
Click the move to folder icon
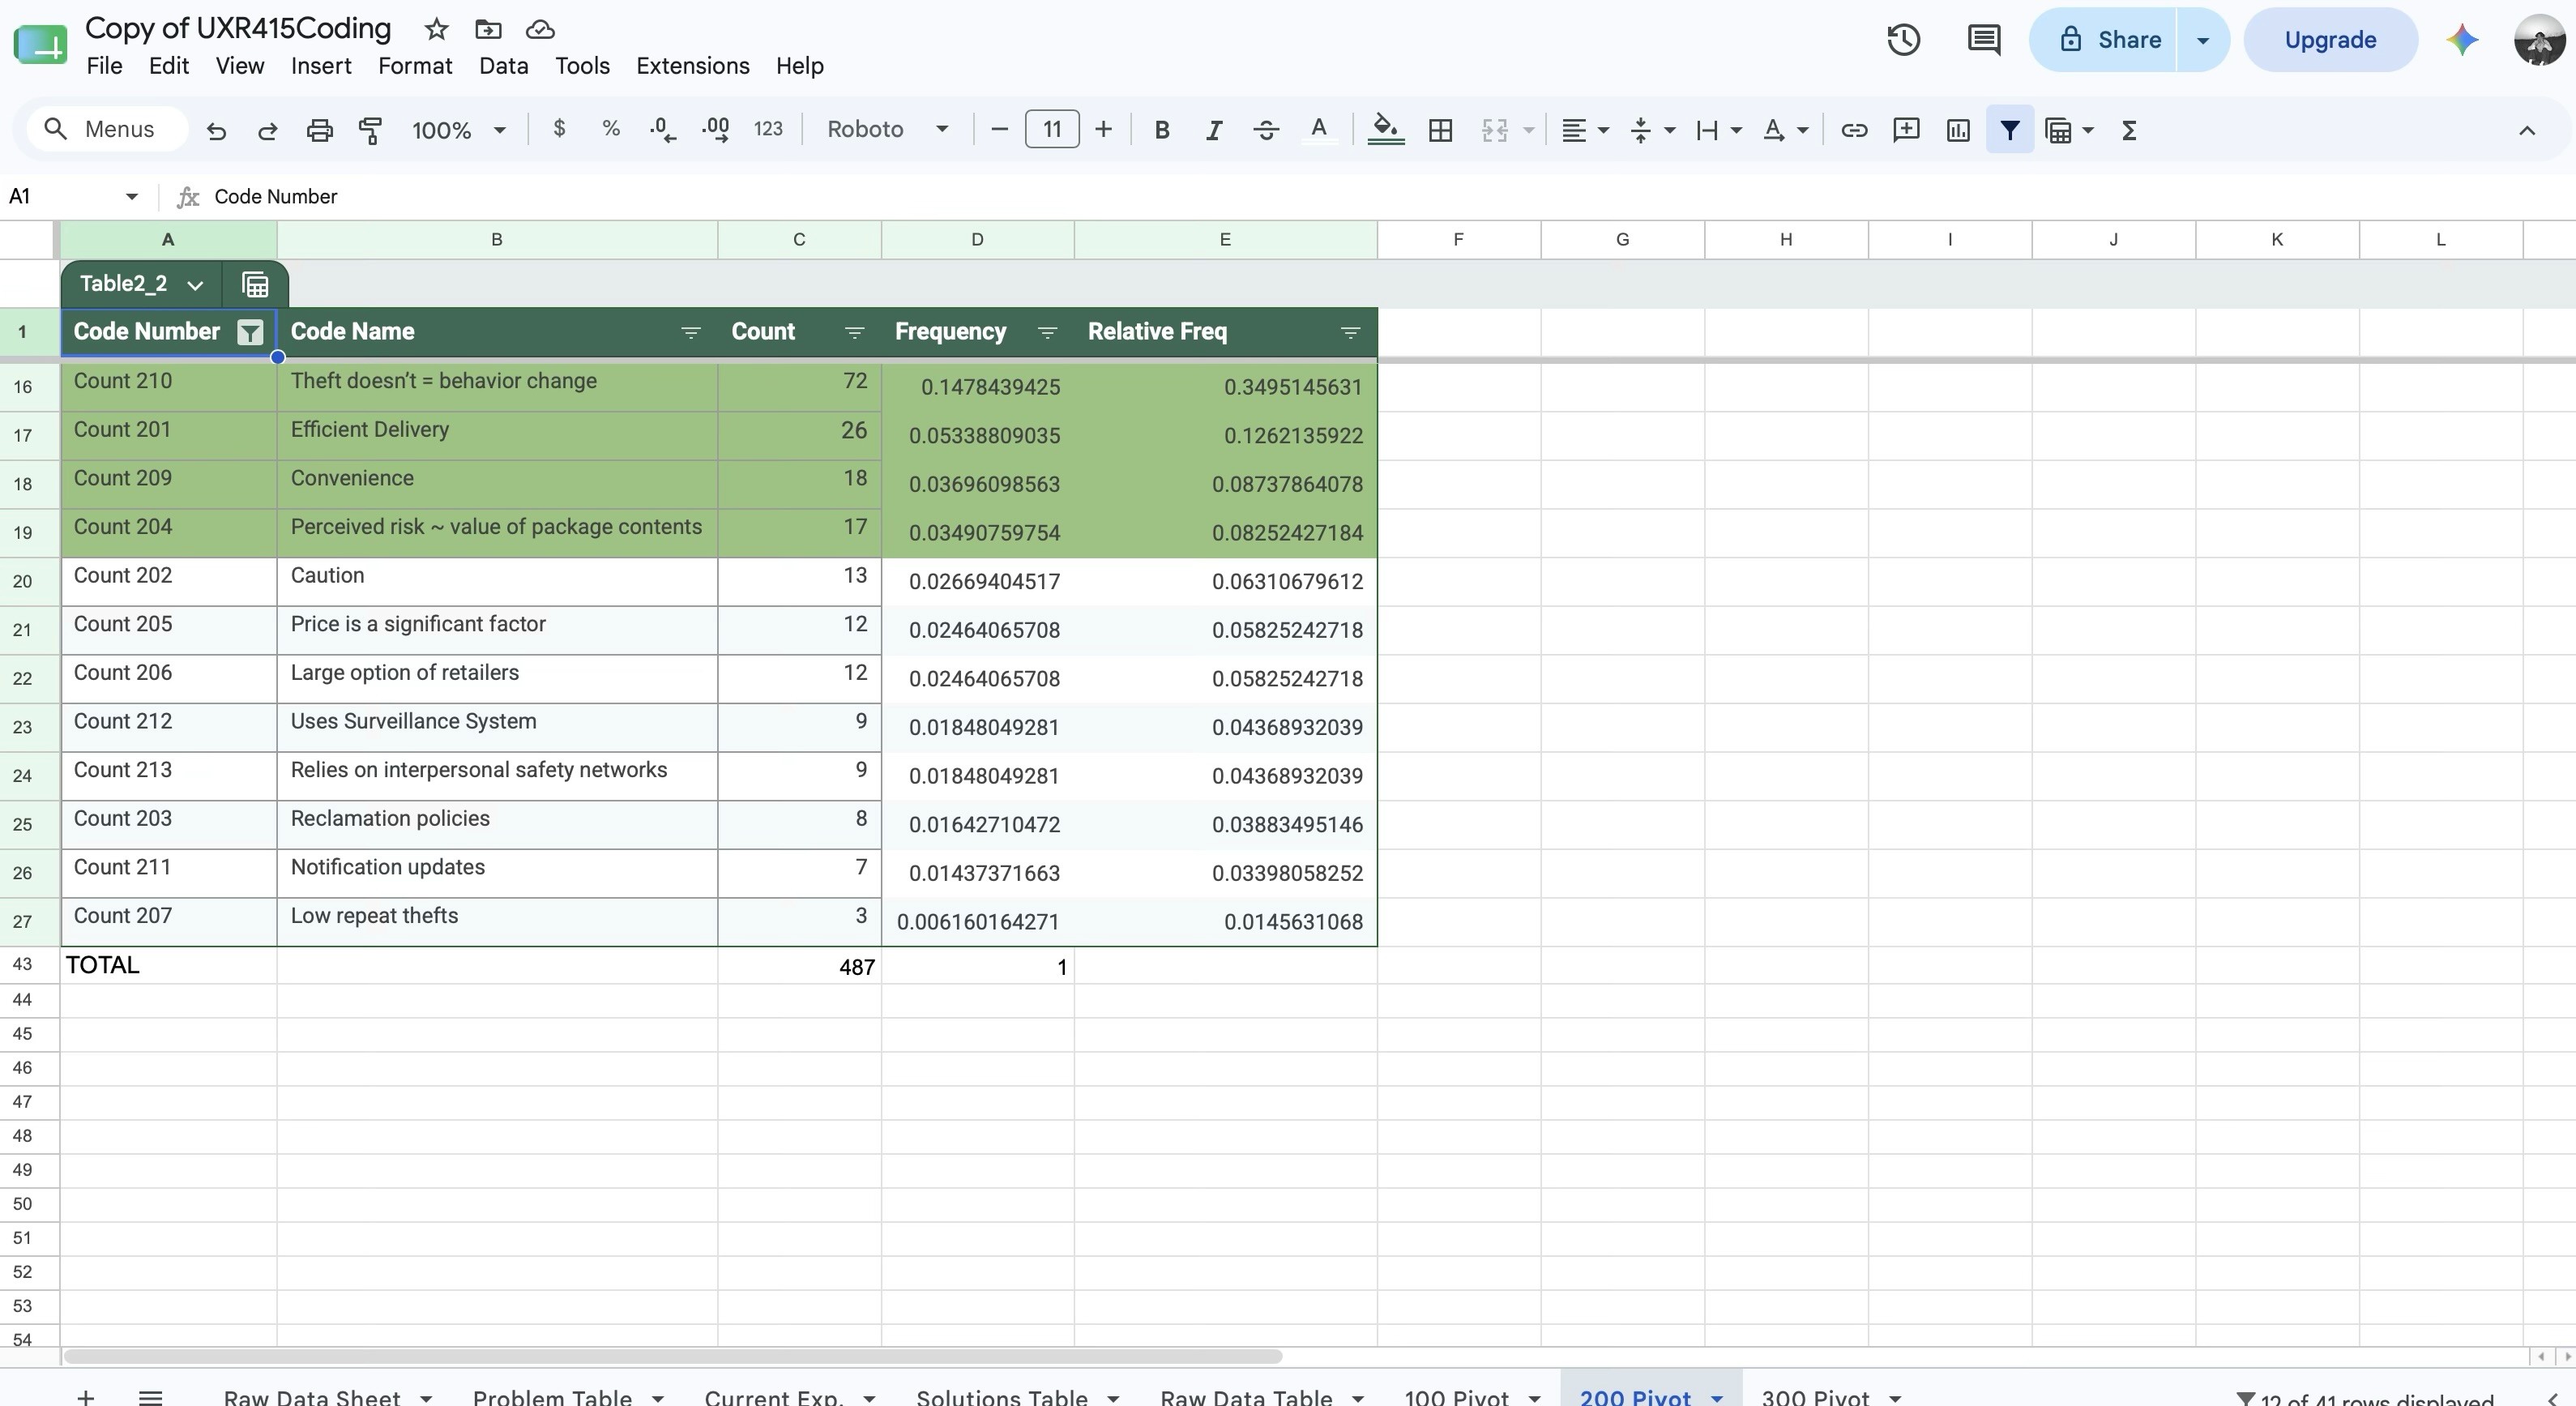click(488, 29)
